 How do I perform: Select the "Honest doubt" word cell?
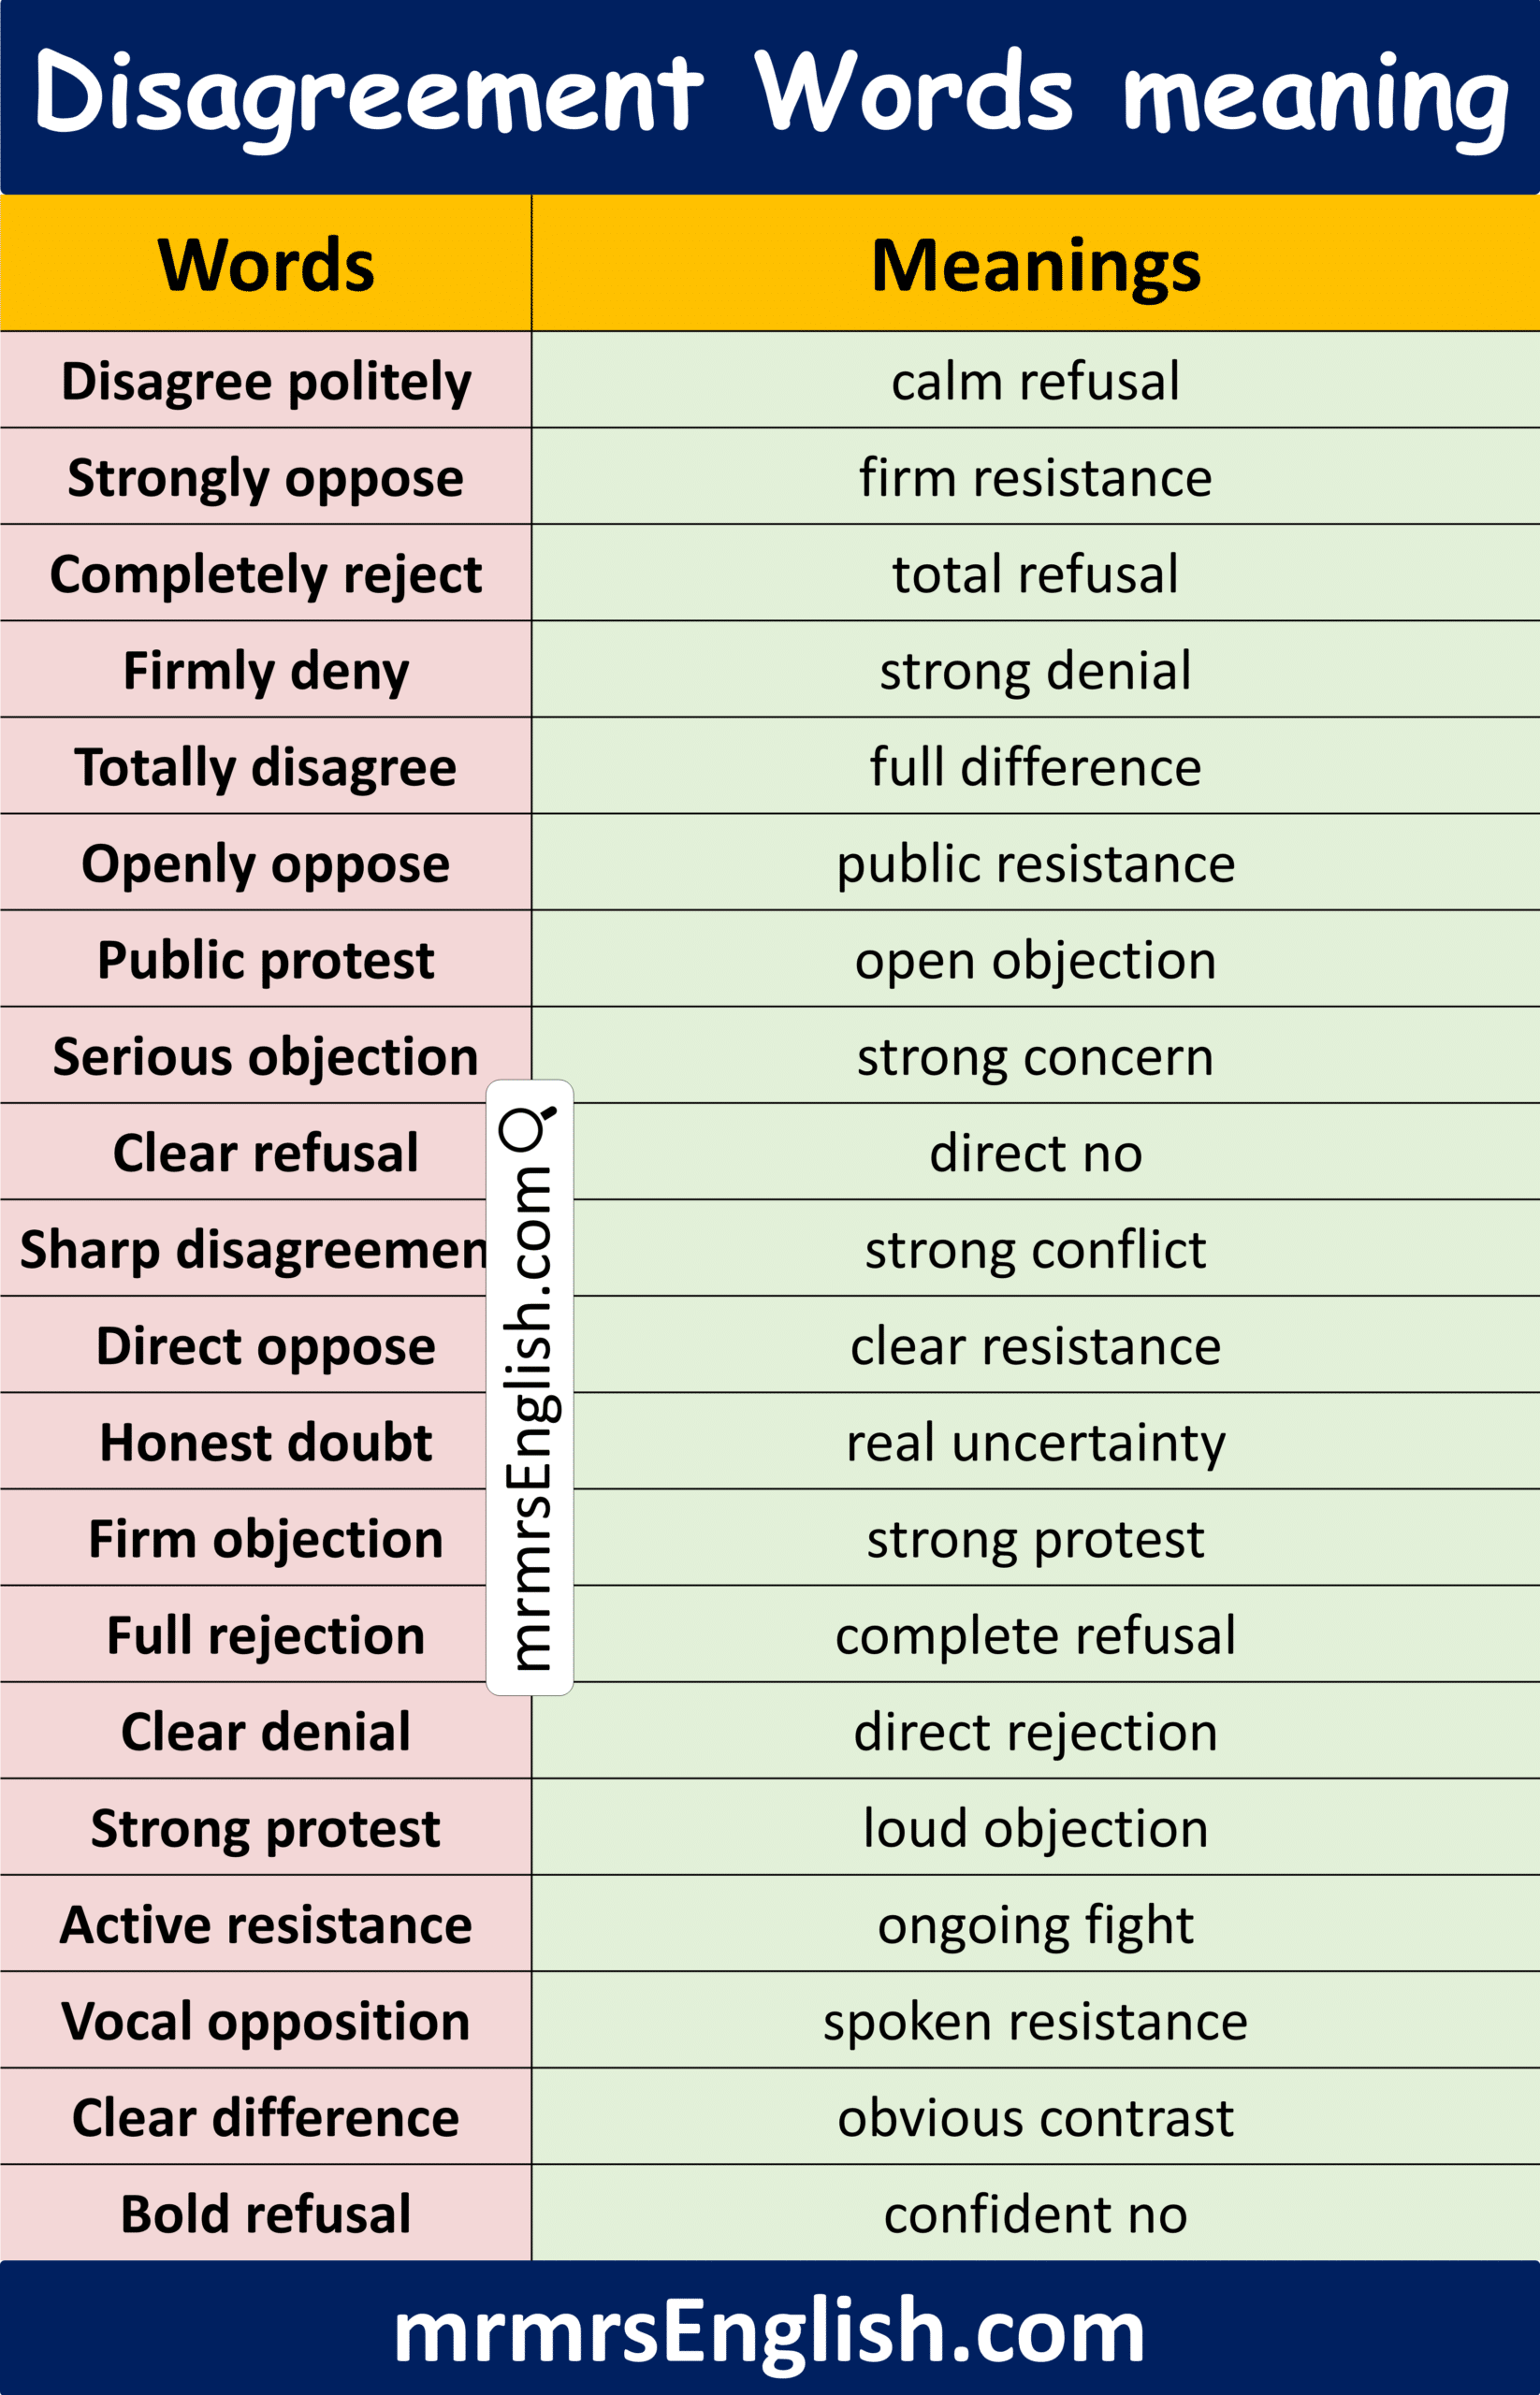(266, 1442)
